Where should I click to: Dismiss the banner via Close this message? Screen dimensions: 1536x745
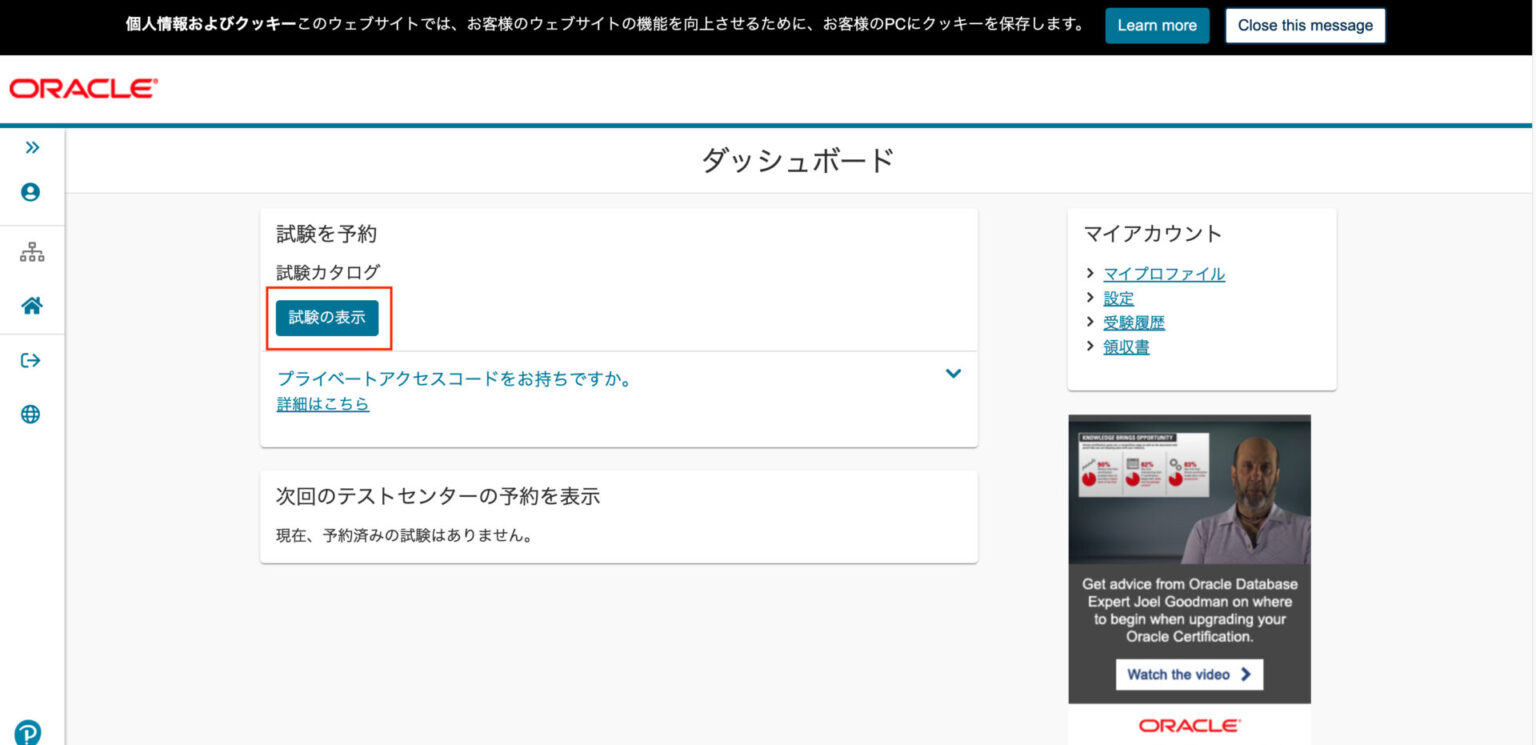1304,25
